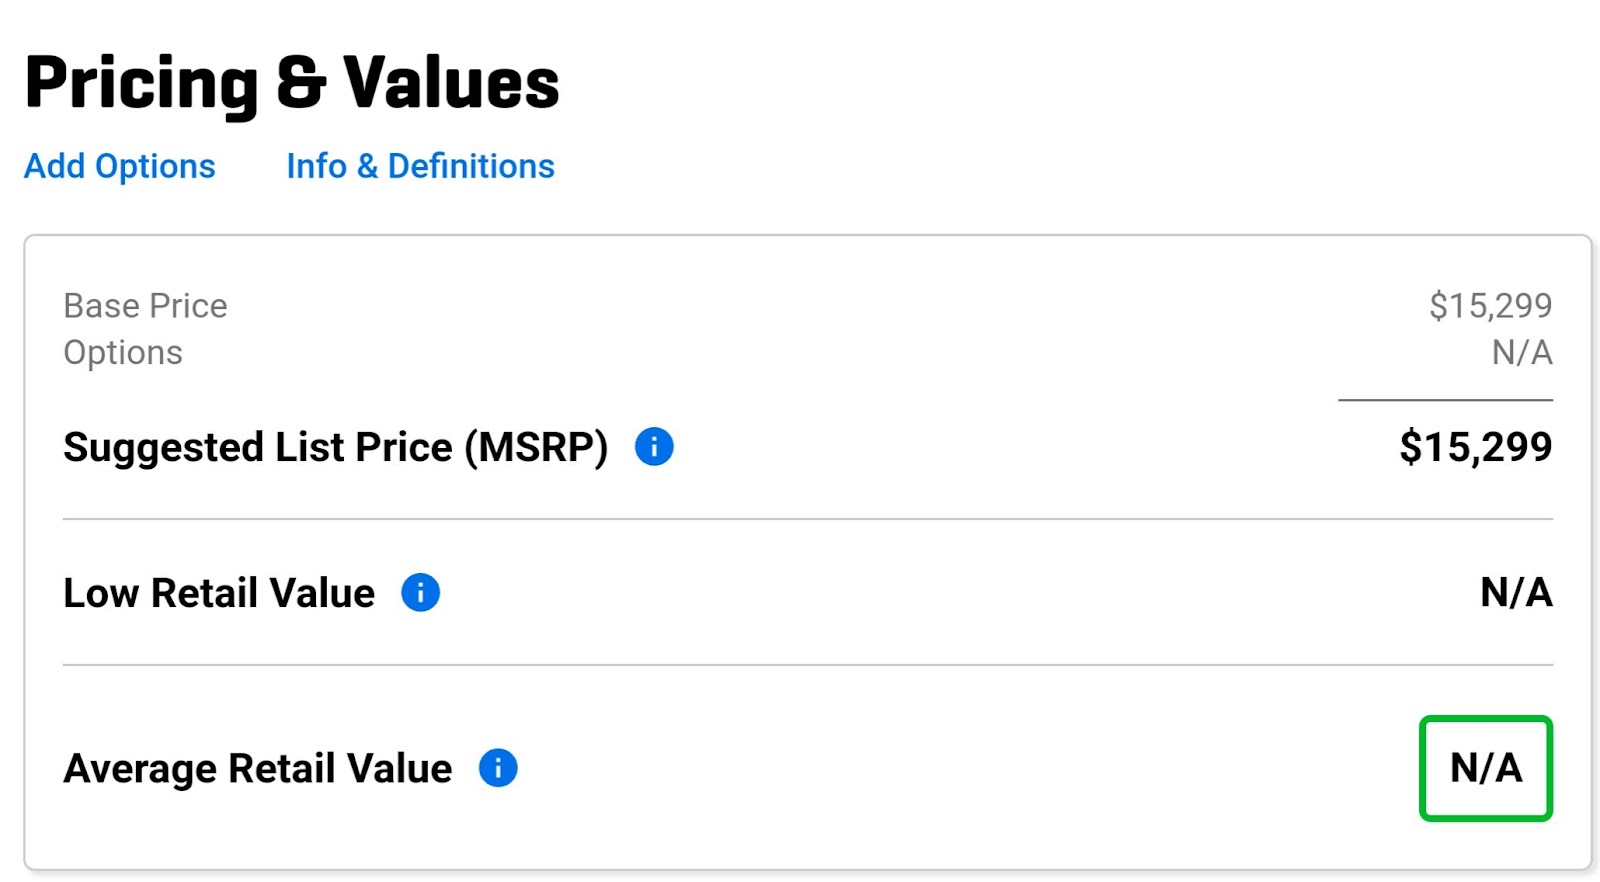Click the green-outlined N/A average retail value

tap(1486, 768)
